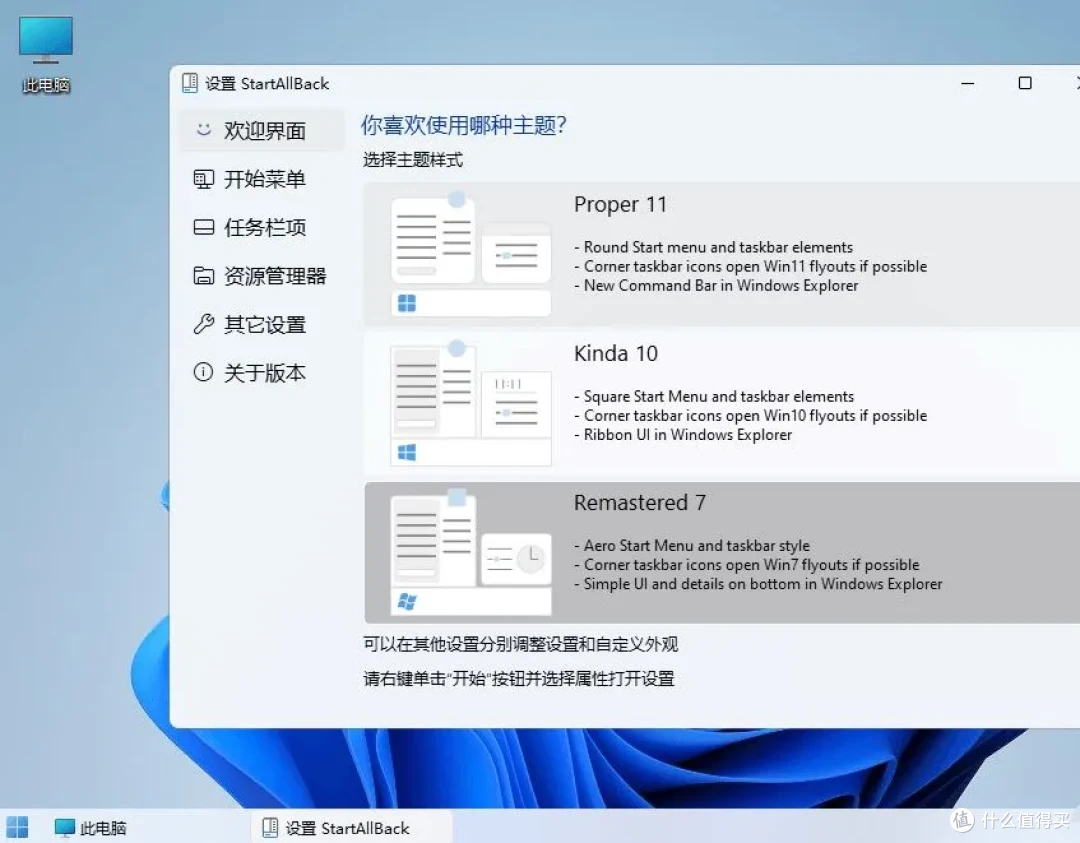
Task: Click the folder icon beside 资源管理器
Action: click(x=203, y=276)
